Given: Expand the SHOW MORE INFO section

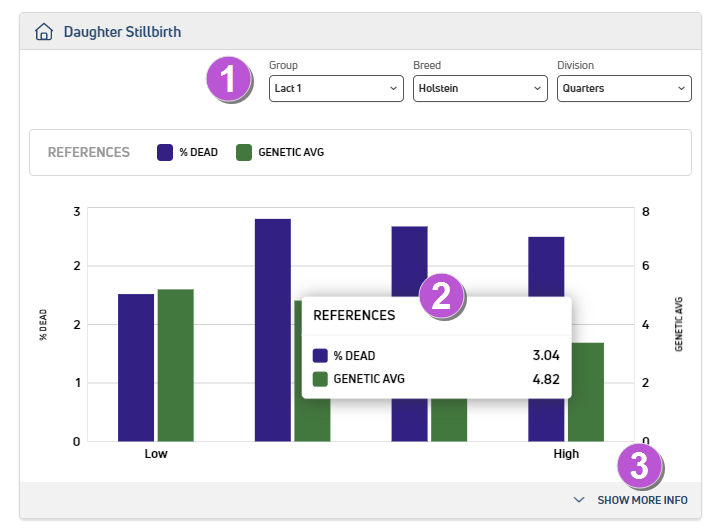Looking at the screenshot, I should coord(642,500).
